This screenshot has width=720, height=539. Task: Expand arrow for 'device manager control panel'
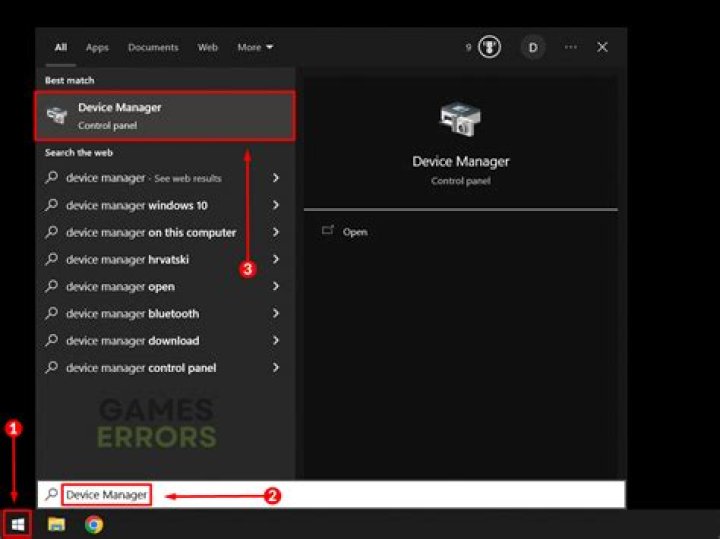coord(275,368)
